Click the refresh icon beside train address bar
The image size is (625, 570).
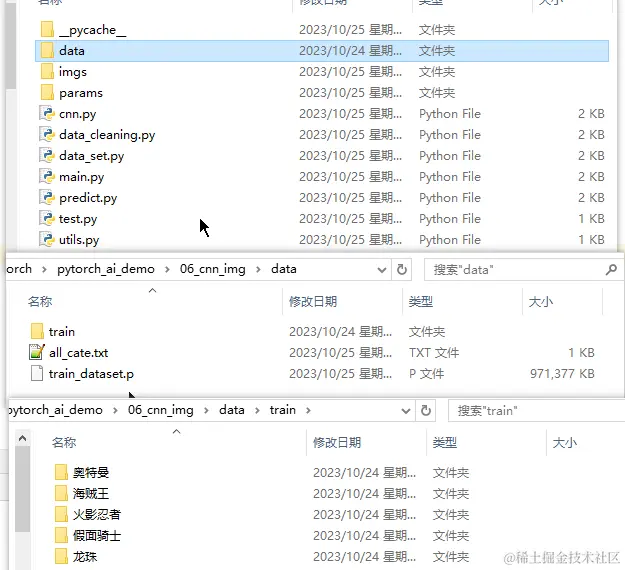click(426, 411)
